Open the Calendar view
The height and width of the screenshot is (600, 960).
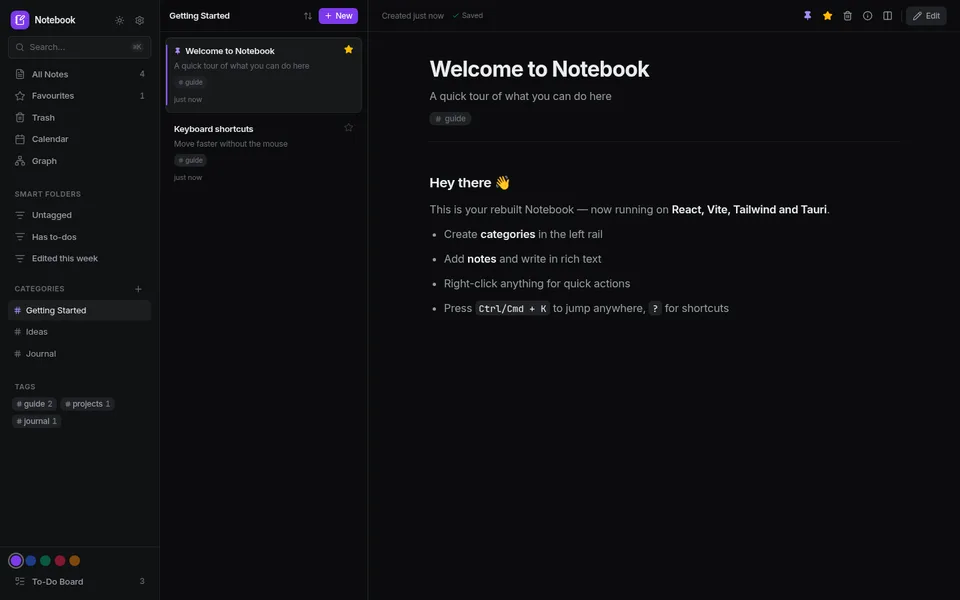pyautogui.click(x=80, y=139)
